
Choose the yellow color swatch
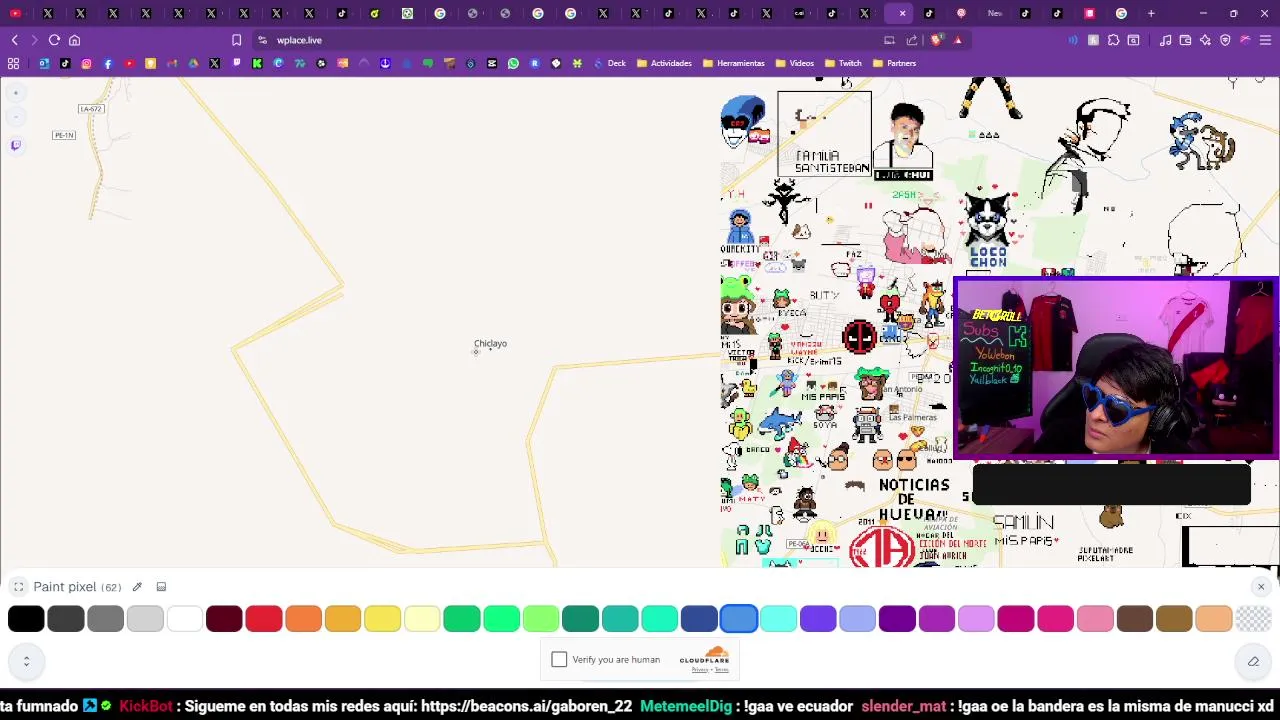(x=382, y=619)
